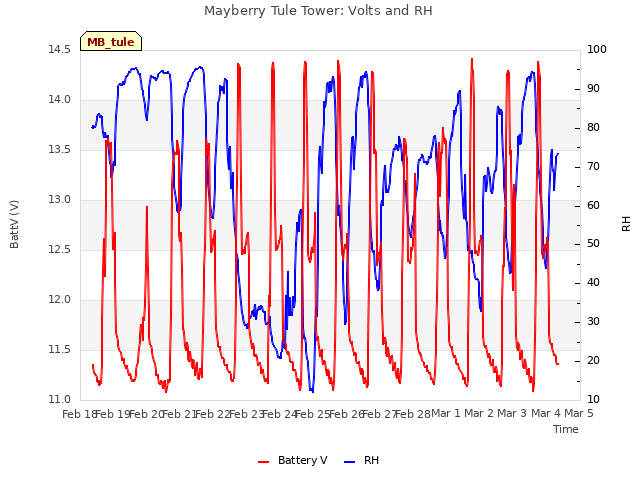The width and height of the screenshot is (640, 480).
Task: Click the 12.0 left axis tick label
Action: (60, 300)
